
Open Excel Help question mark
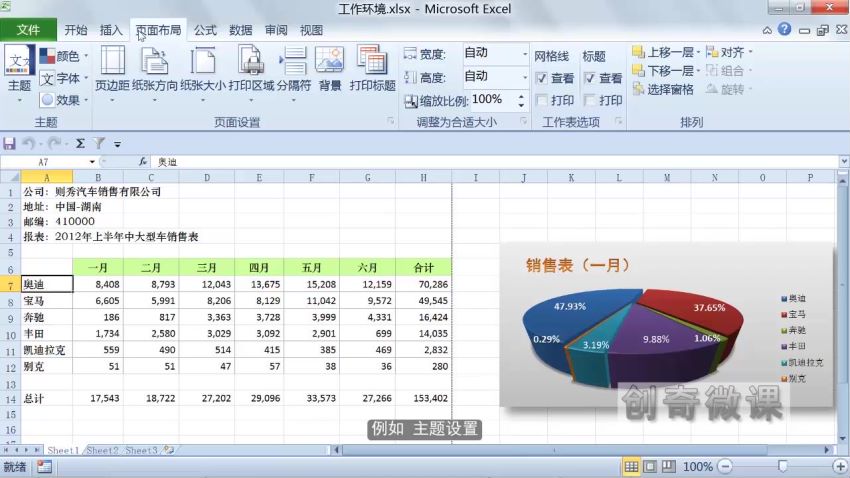784,29
